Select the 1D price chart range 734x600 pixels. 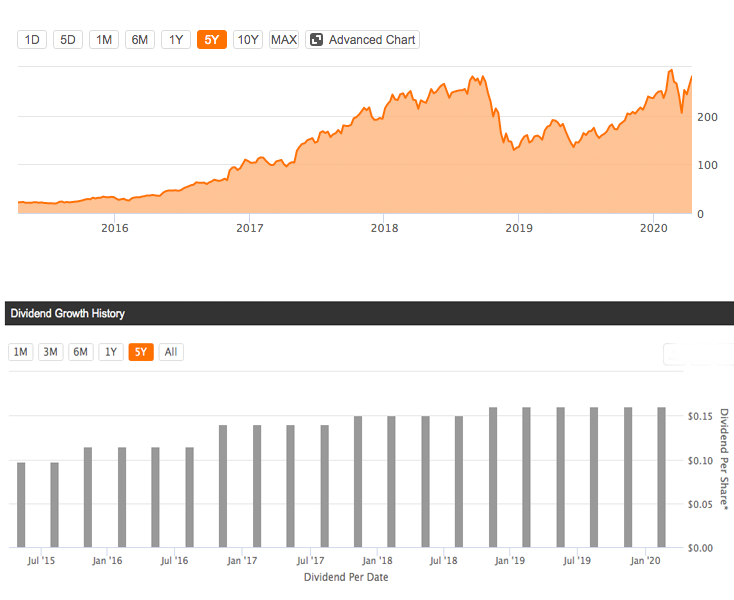coord(32,40)
